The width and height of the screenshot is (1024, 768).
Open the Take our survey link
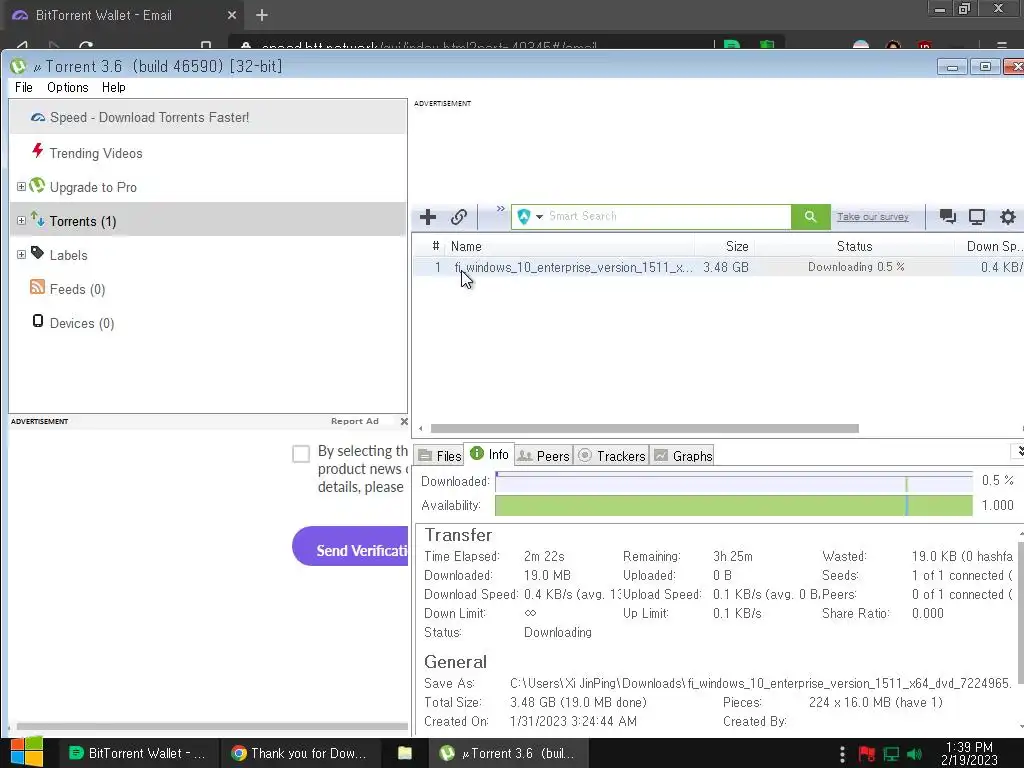click(872, 217)
